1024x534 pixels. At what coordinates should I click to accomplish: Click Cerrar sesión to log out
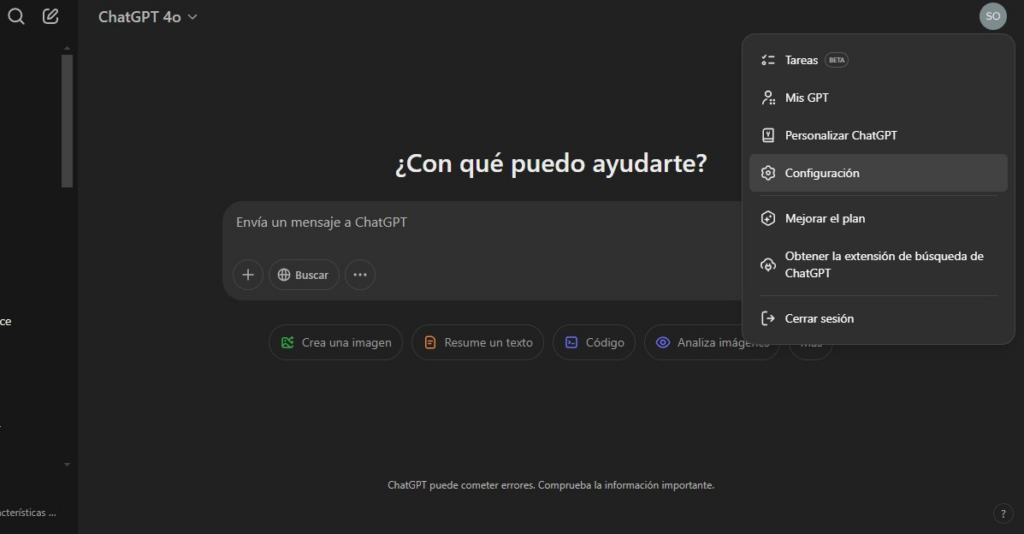pyautogui.click(x=878, y=319)
